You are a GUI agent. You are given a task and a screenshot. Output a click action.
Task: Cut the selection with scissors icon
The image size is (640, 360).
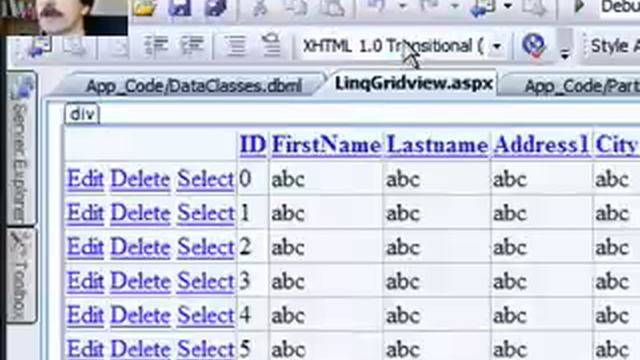pyautogui.click(x=259, y=7)
